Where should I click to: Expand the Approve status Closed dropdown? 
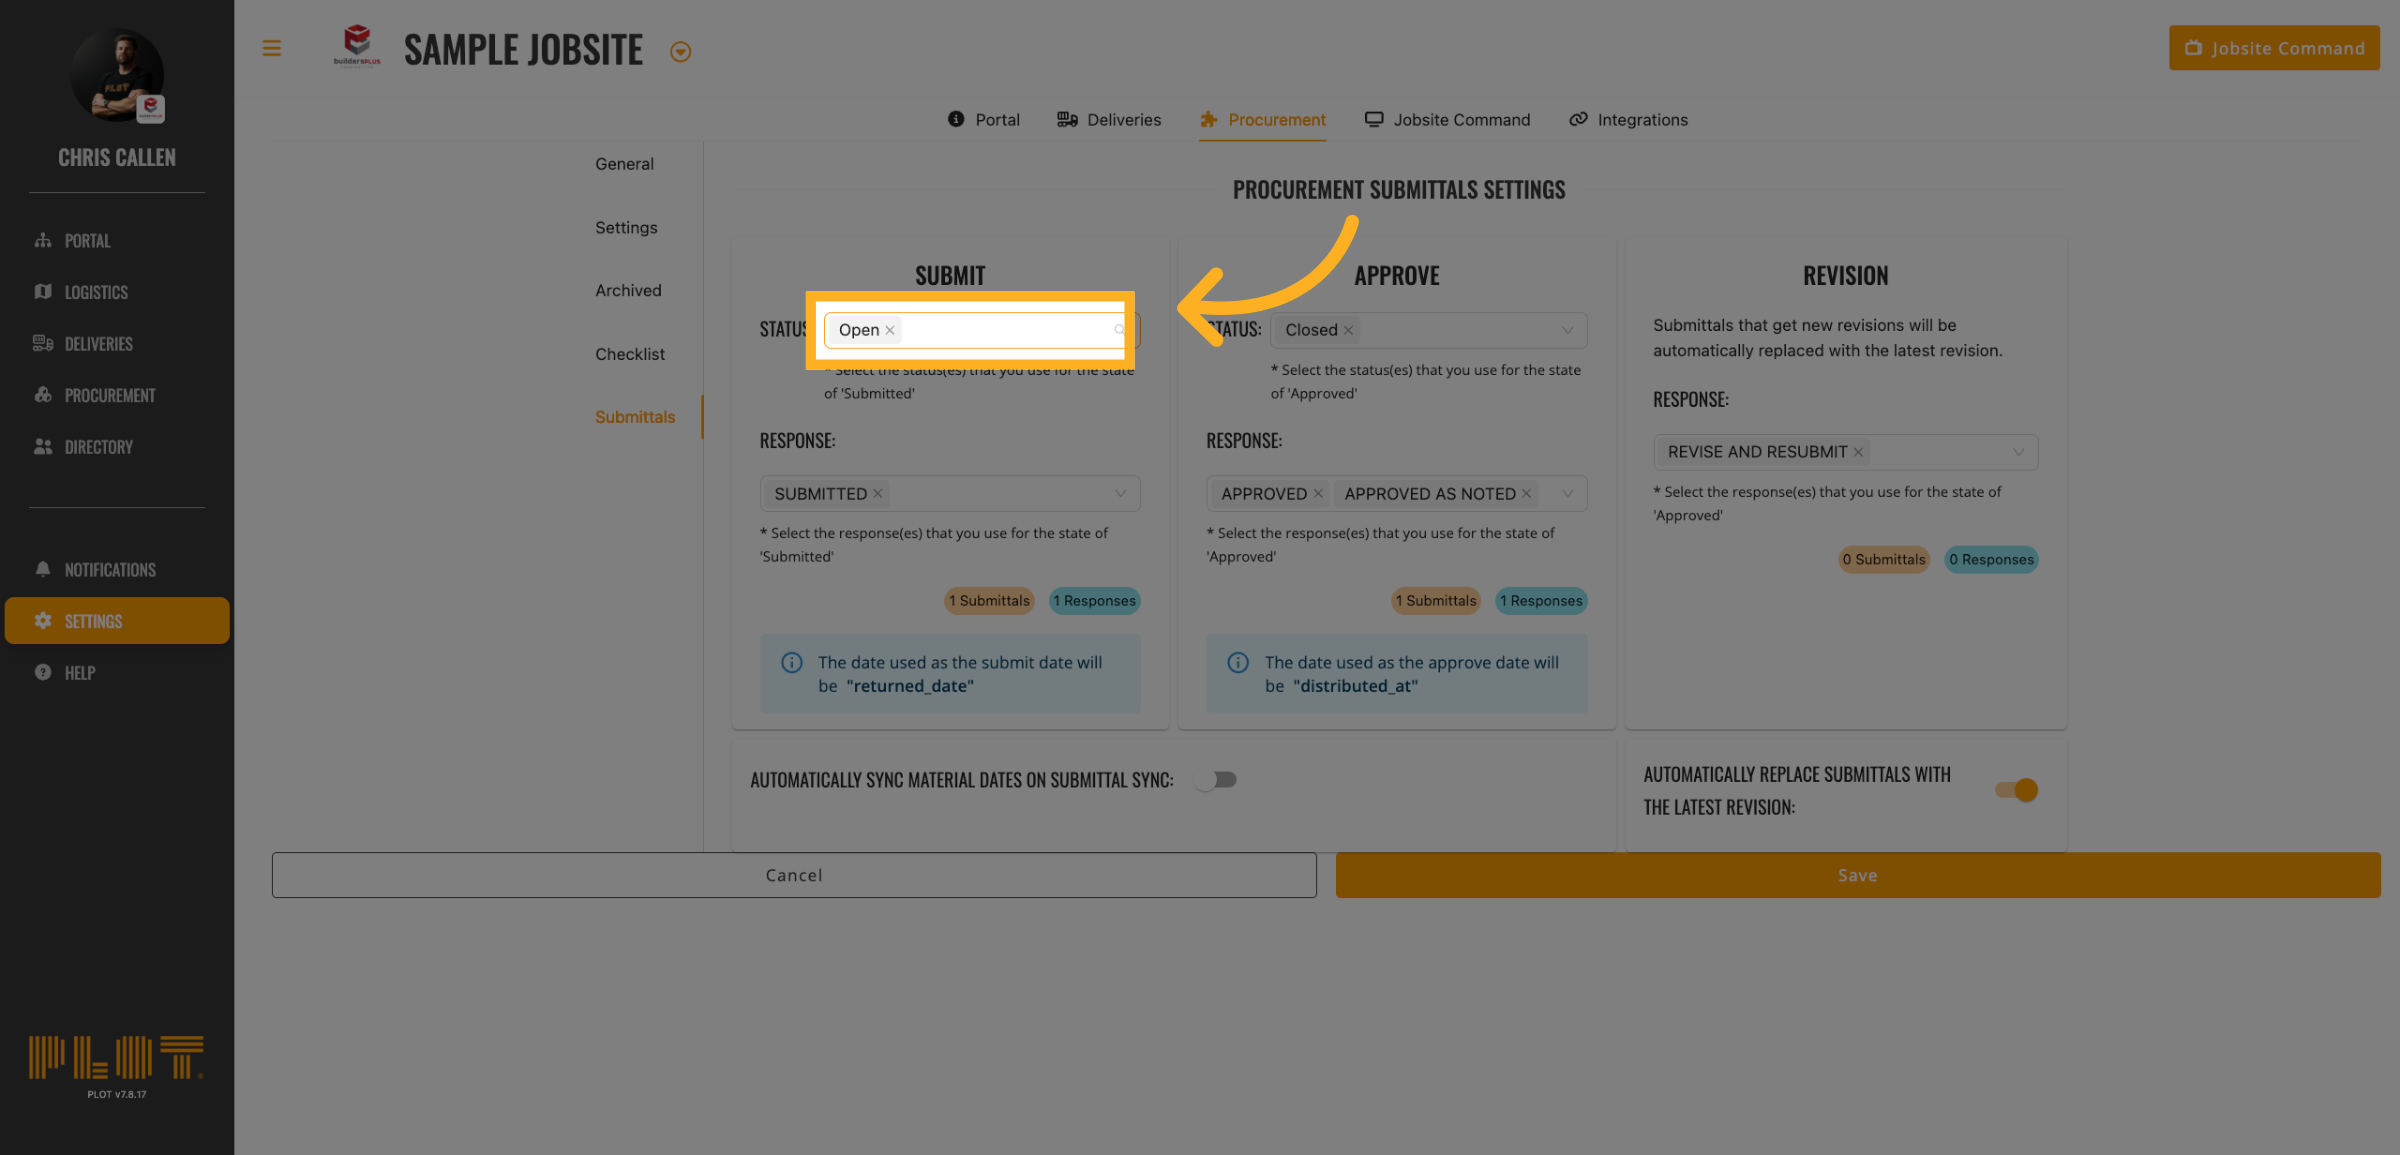coord(1567,330)
